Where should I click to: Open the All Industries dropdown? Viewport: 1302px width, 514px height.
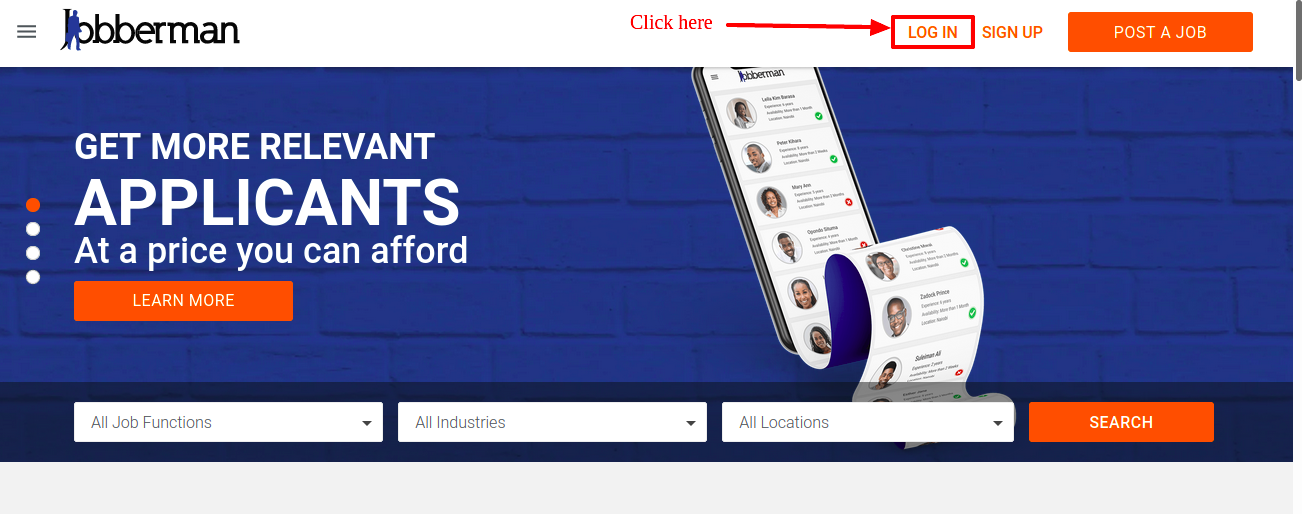(x=552, y=422)
